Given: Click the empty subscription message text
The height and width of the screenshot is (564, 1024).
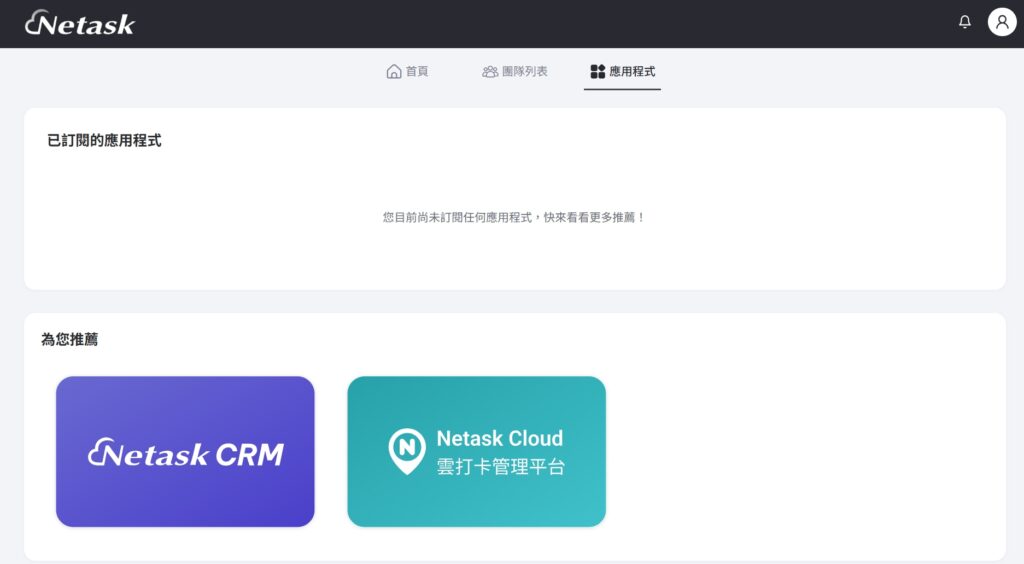Looking at the screenshot, I should [514, 217].
